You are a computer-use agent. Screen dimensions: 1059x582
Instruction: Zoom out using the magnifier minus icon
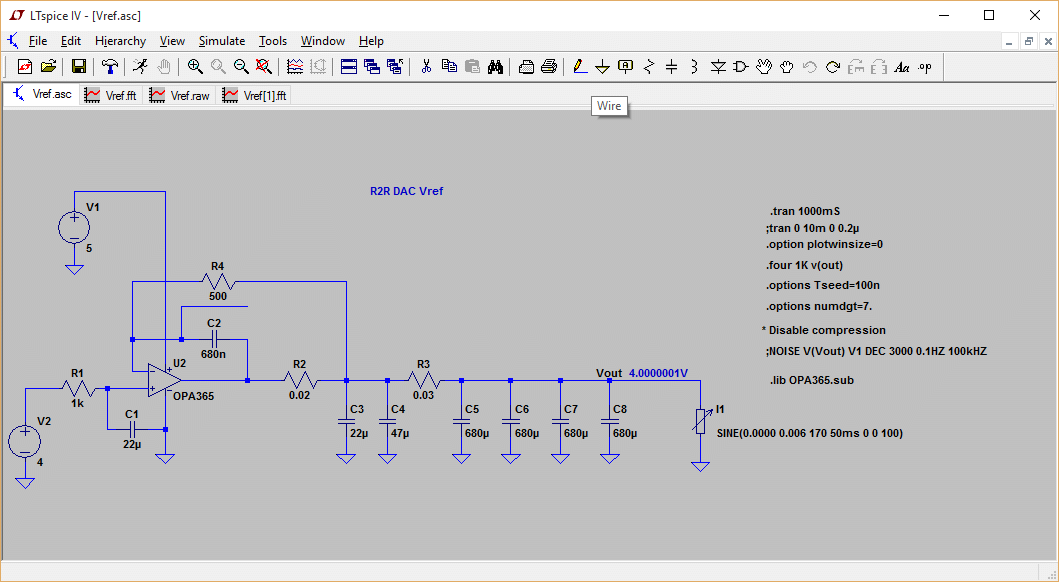point(241,67)
